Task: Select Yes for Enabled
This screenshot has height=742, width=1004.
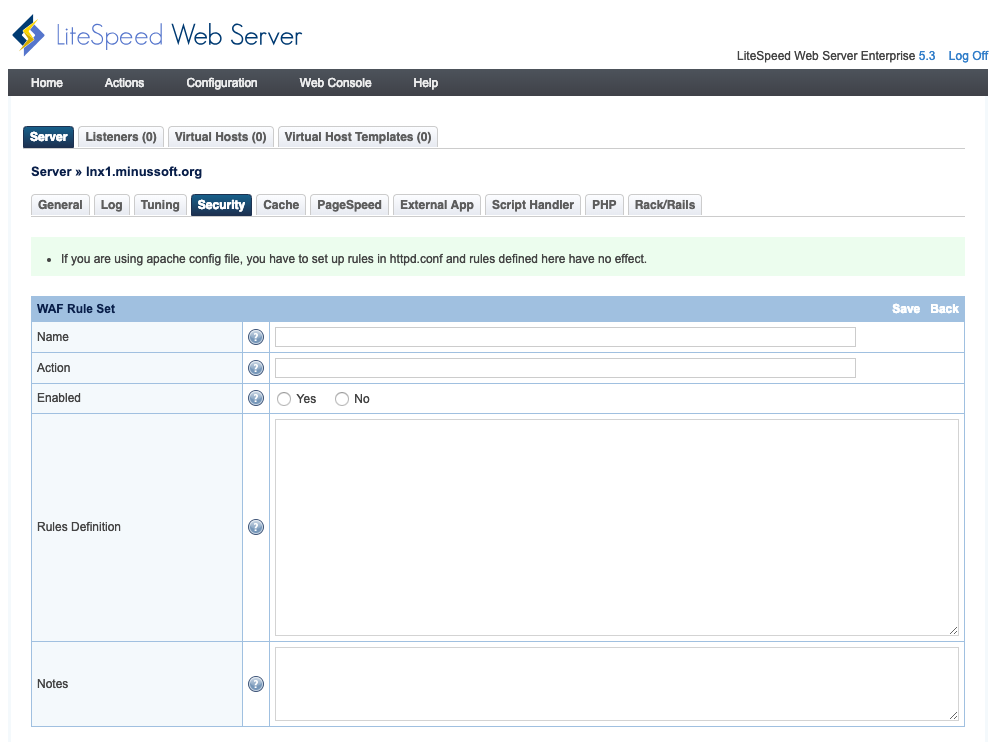Action: [284, 399]
